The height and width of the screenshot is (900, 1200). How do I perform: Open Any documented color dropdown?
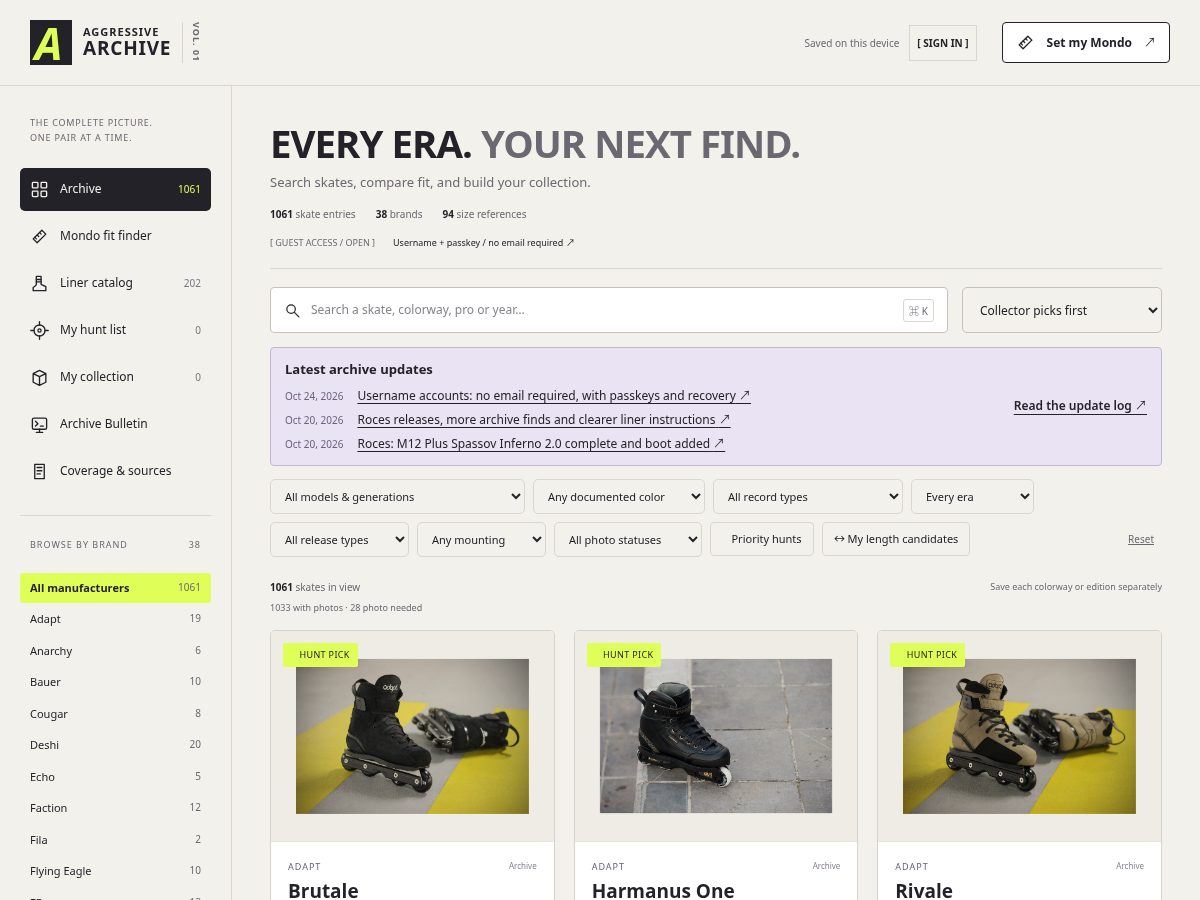tap(619, 496)
